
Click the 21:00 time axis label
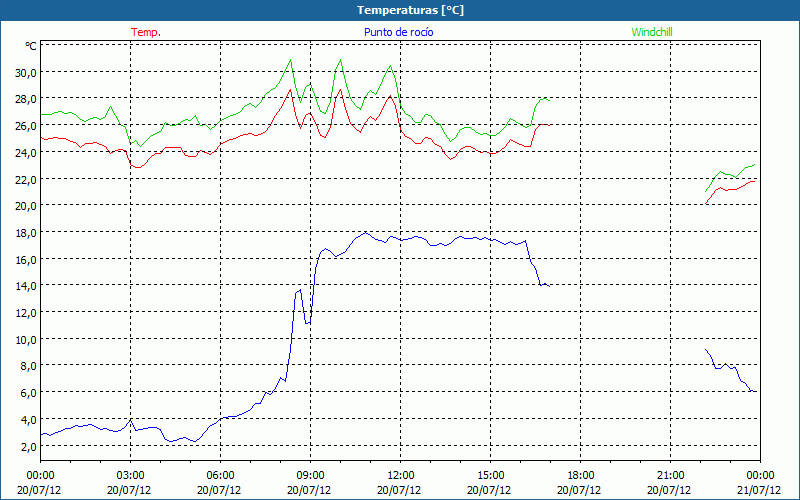[670, 476]
